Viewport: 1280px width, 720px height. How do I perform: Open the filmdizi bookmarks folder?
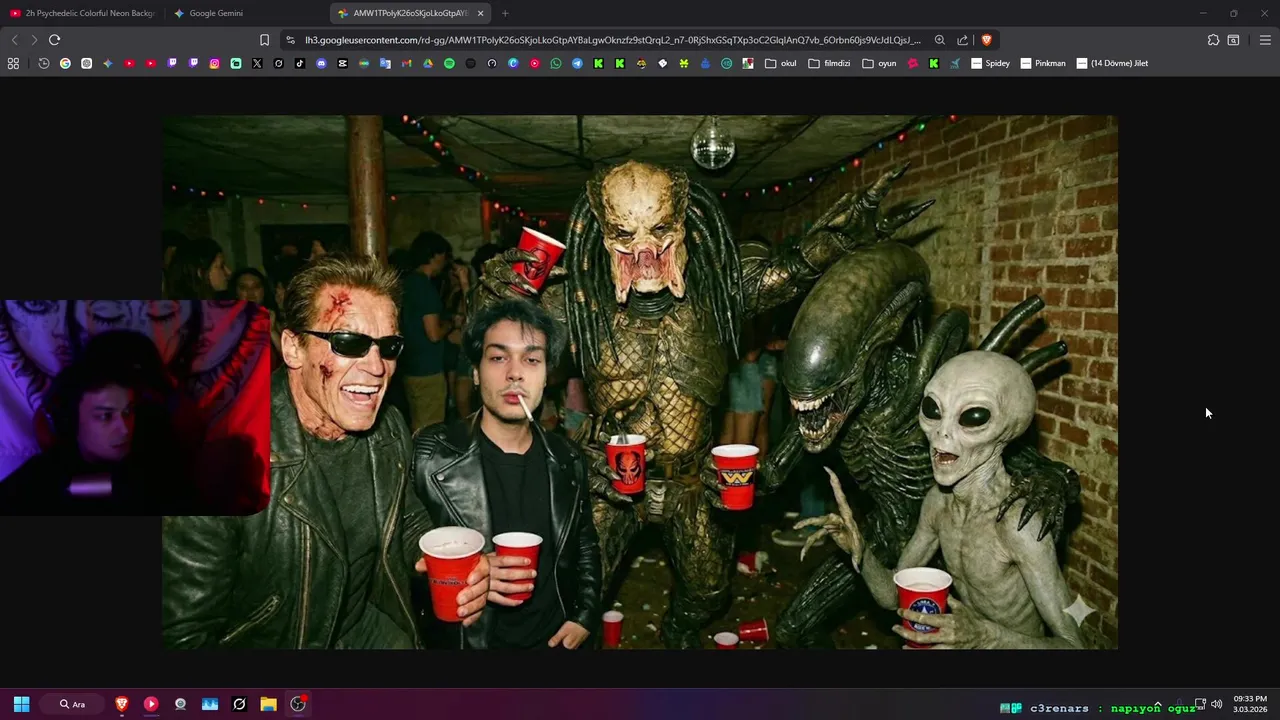click(829, 63)
